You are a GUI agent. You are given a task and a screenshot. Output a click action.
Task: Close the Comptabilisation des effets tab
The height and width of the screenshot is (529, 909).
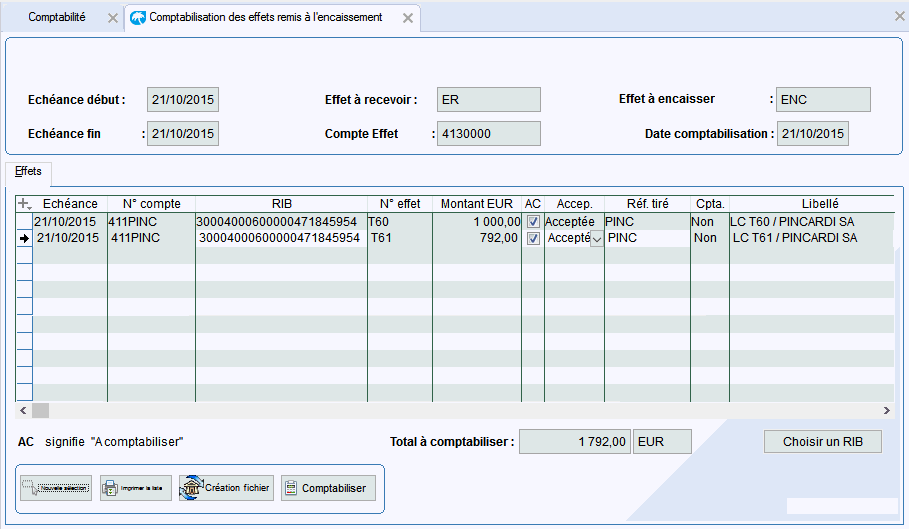406,18
